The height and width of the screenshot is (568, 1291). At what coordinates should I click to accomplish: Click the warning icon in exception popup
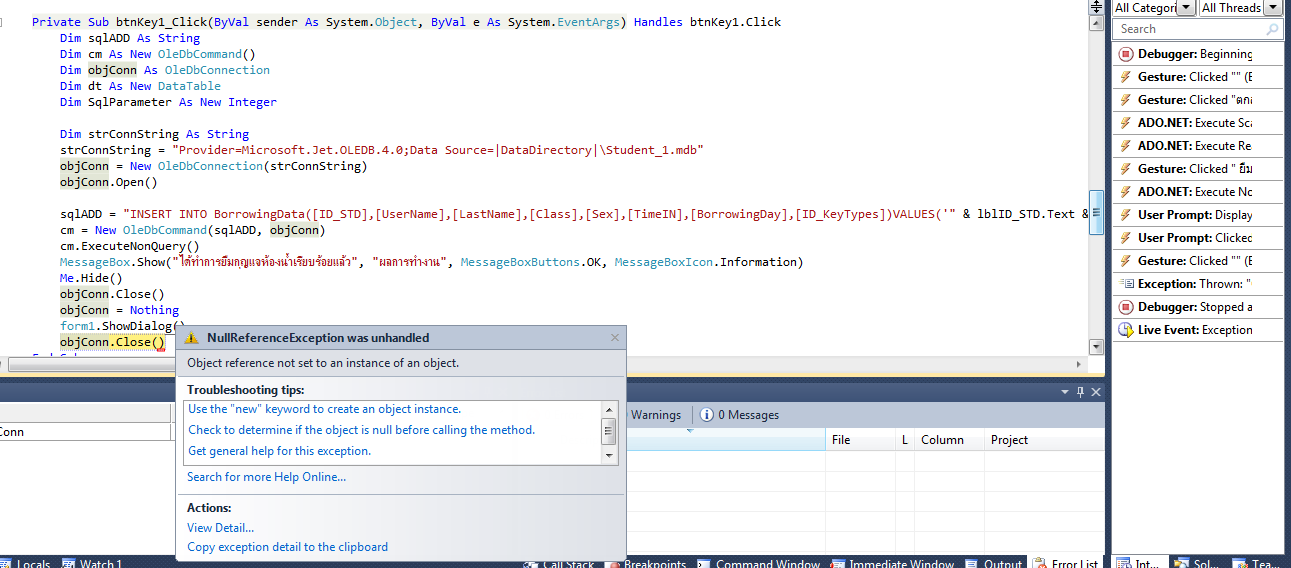tap(192, 338)
